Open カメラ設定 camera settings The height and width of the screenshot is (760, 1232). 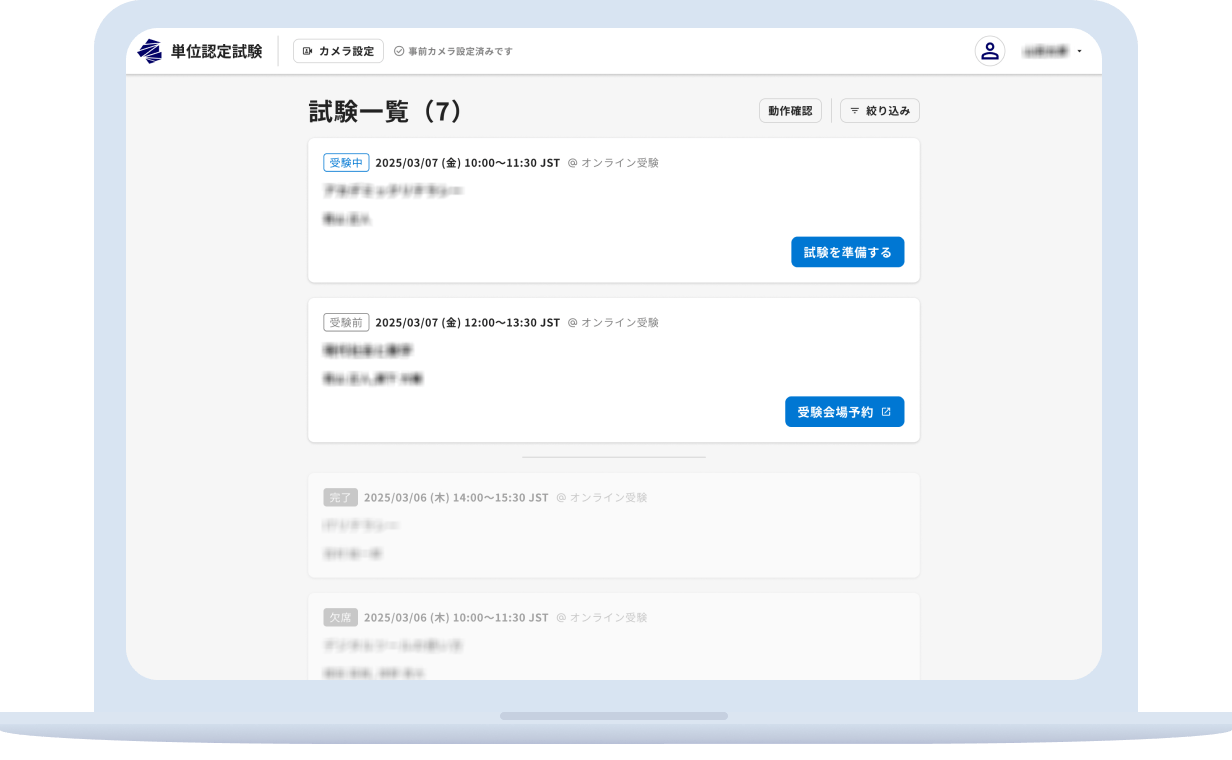point(338,50)
